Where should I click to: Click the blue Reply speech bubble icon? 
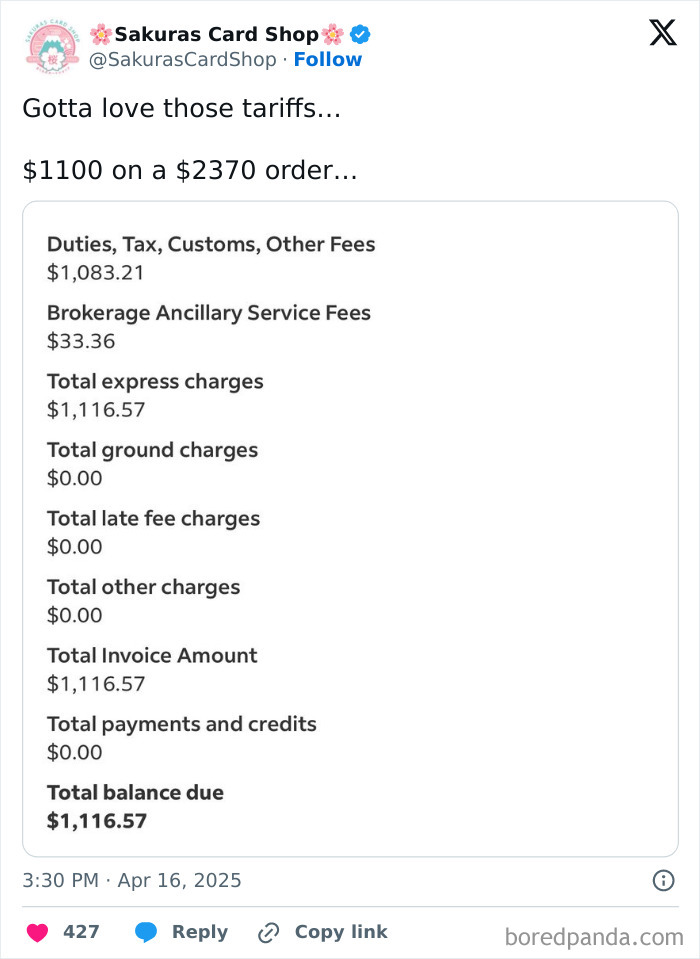147,932
